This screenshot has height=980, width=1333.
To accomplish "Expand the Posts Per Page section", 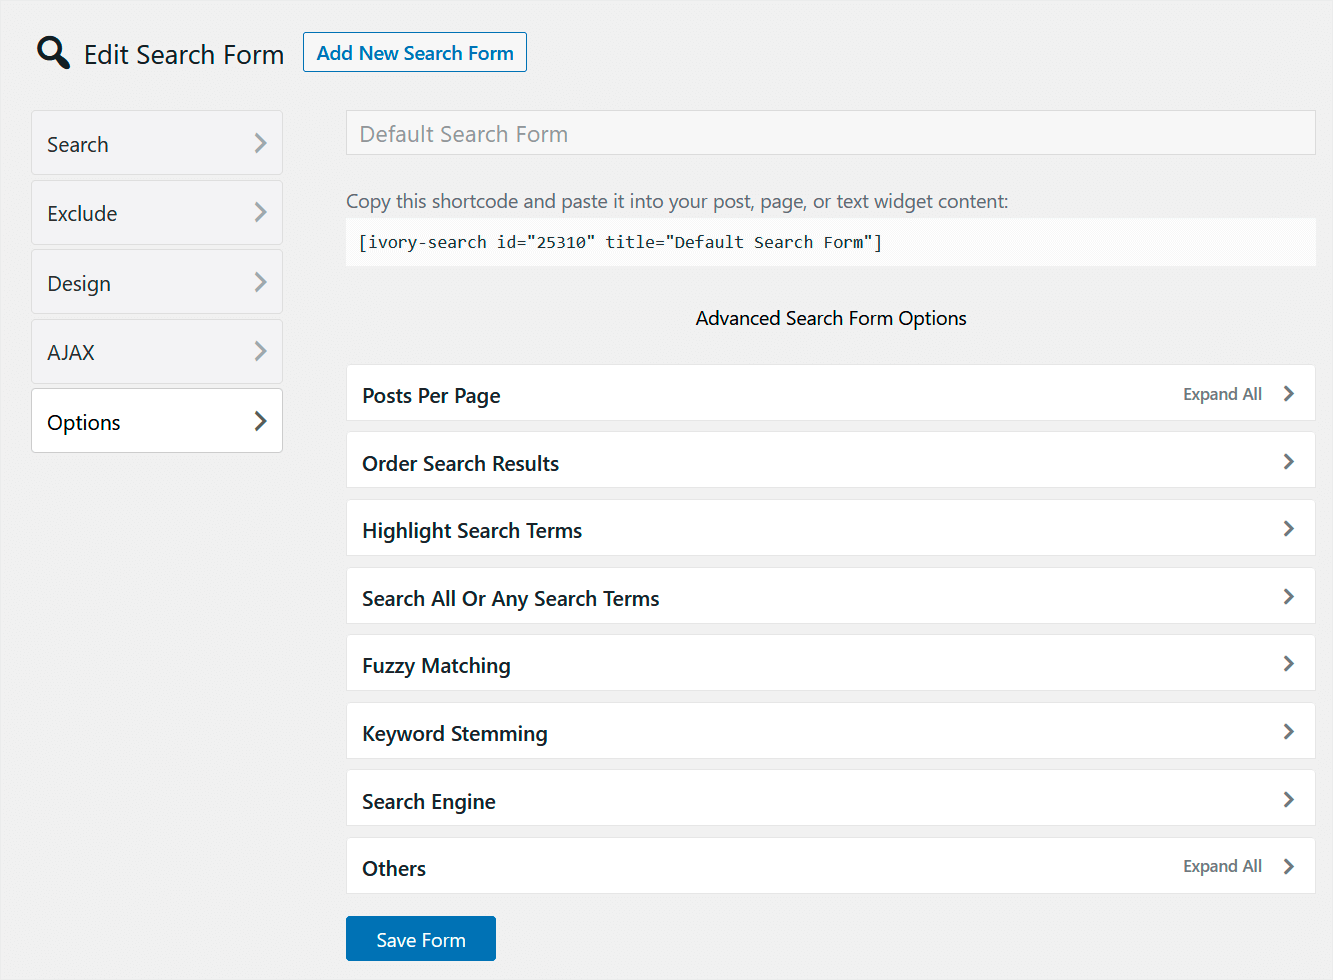I will click(x=700, y=394).
